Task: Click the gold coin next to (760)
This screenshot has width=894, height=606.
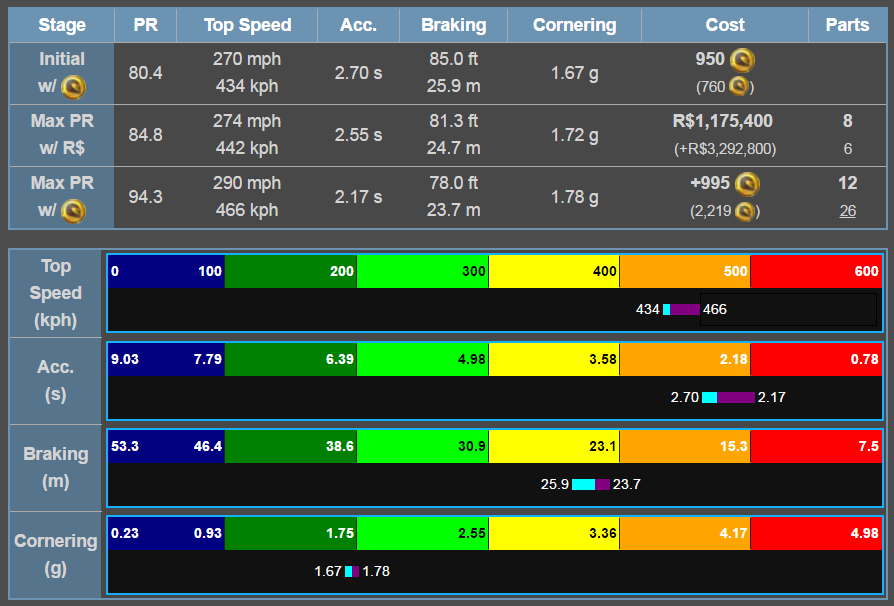Action: point(738,87)
